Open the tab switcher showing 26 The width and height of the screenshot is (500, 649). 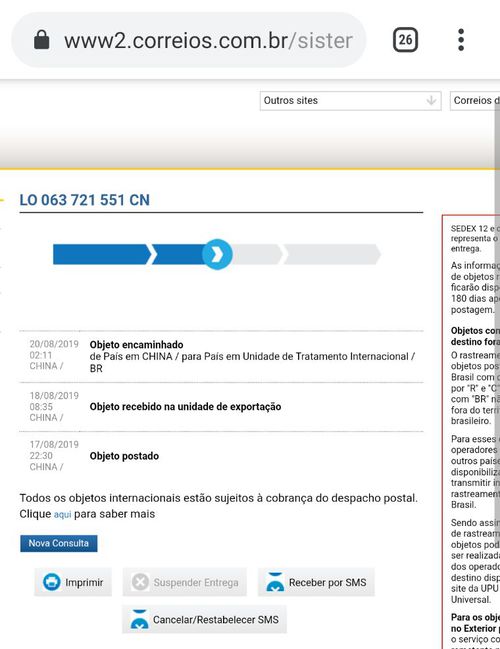point(405,40)
